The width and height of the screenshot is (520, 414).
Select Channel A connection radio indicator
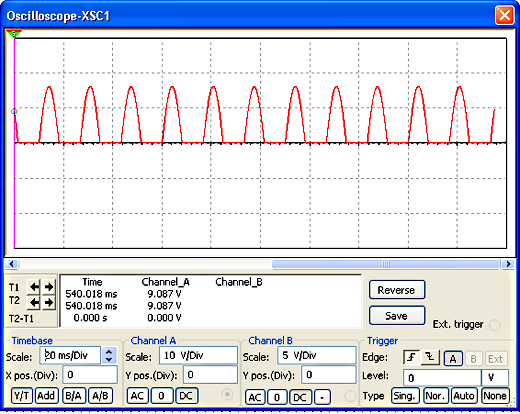pyautogui.click(x=227, y=395)
